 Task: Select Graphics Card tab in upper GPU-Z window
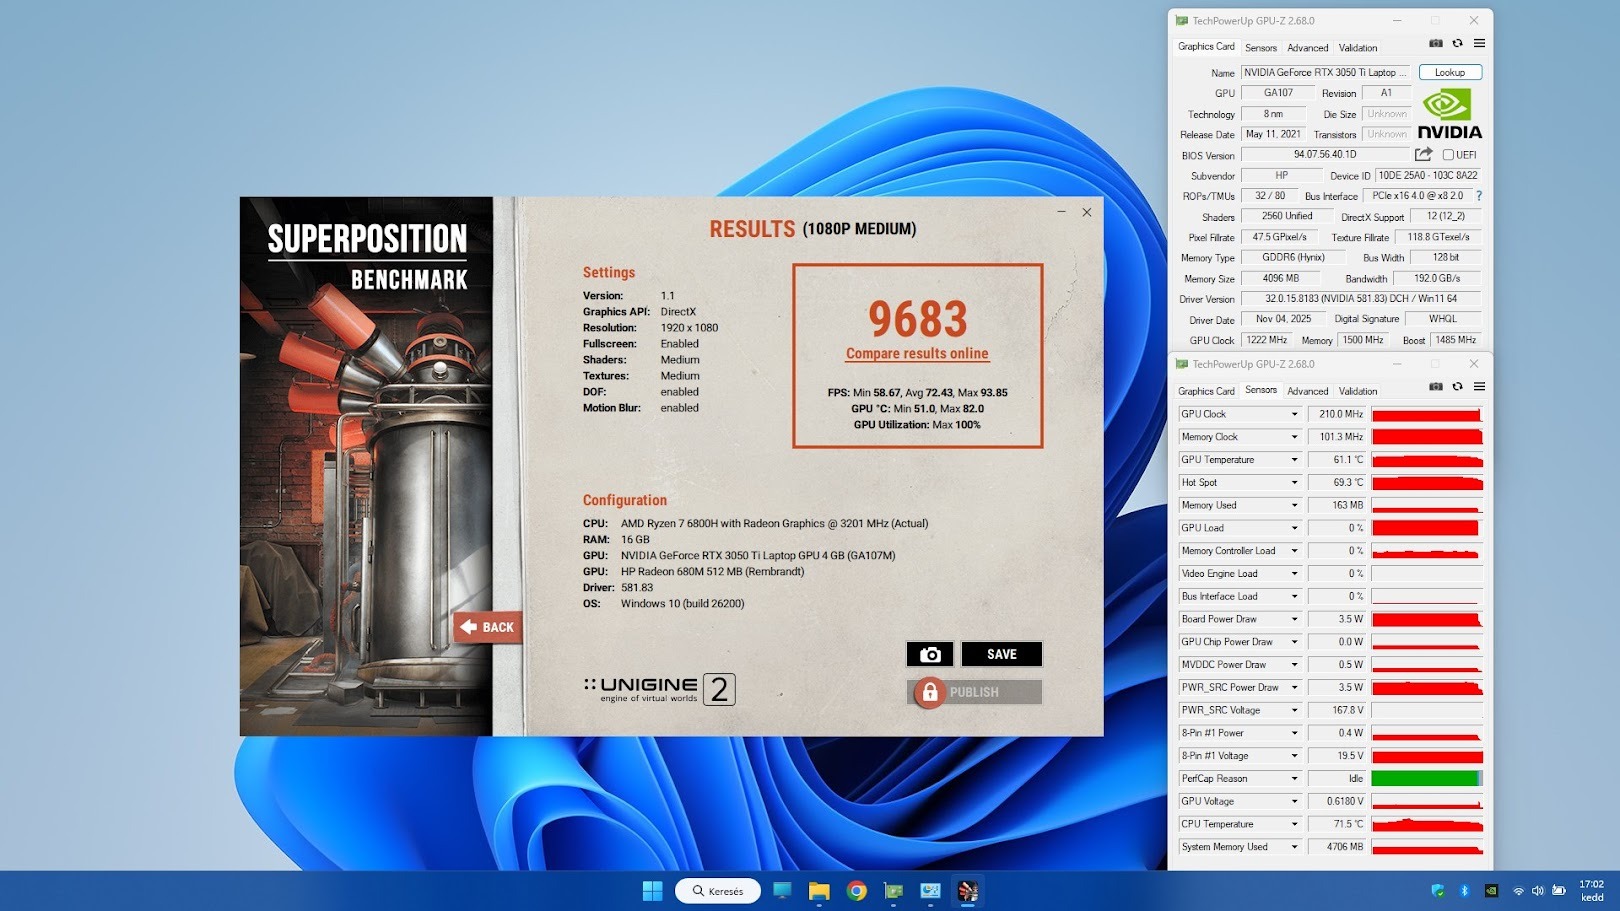(x=1206, y=47)
